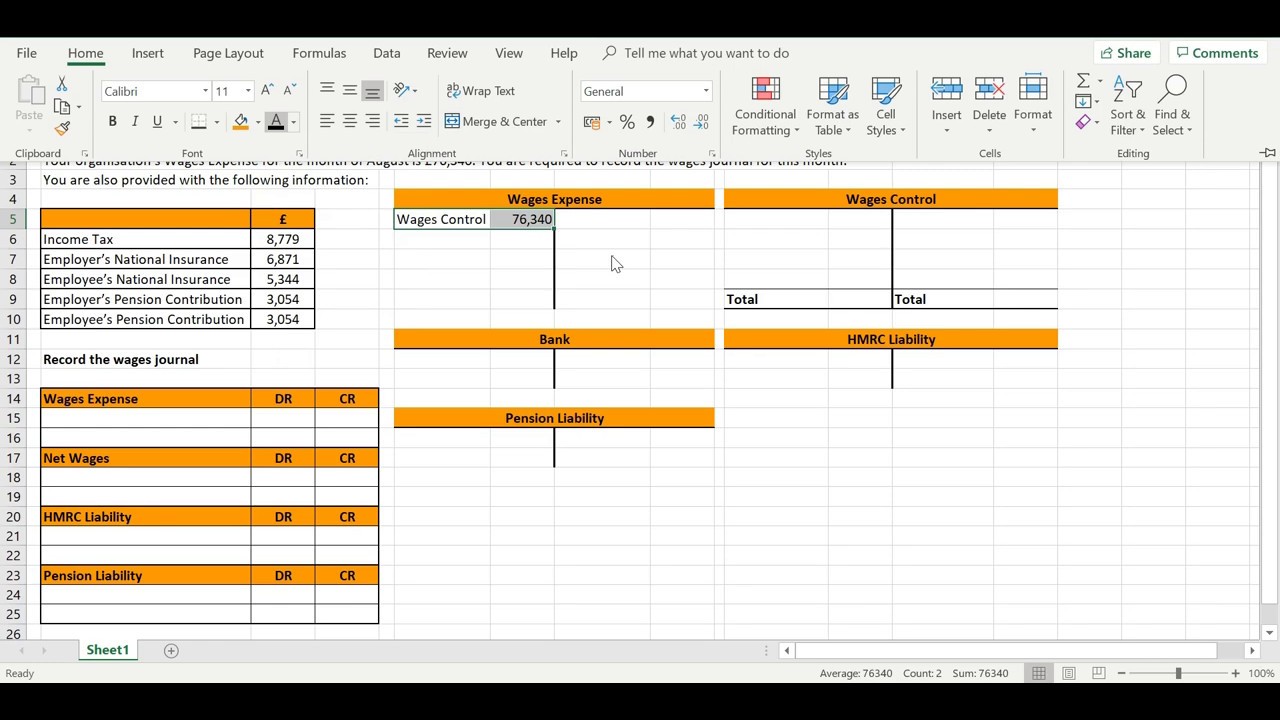Select the Income Tax value 8,779

283,239
